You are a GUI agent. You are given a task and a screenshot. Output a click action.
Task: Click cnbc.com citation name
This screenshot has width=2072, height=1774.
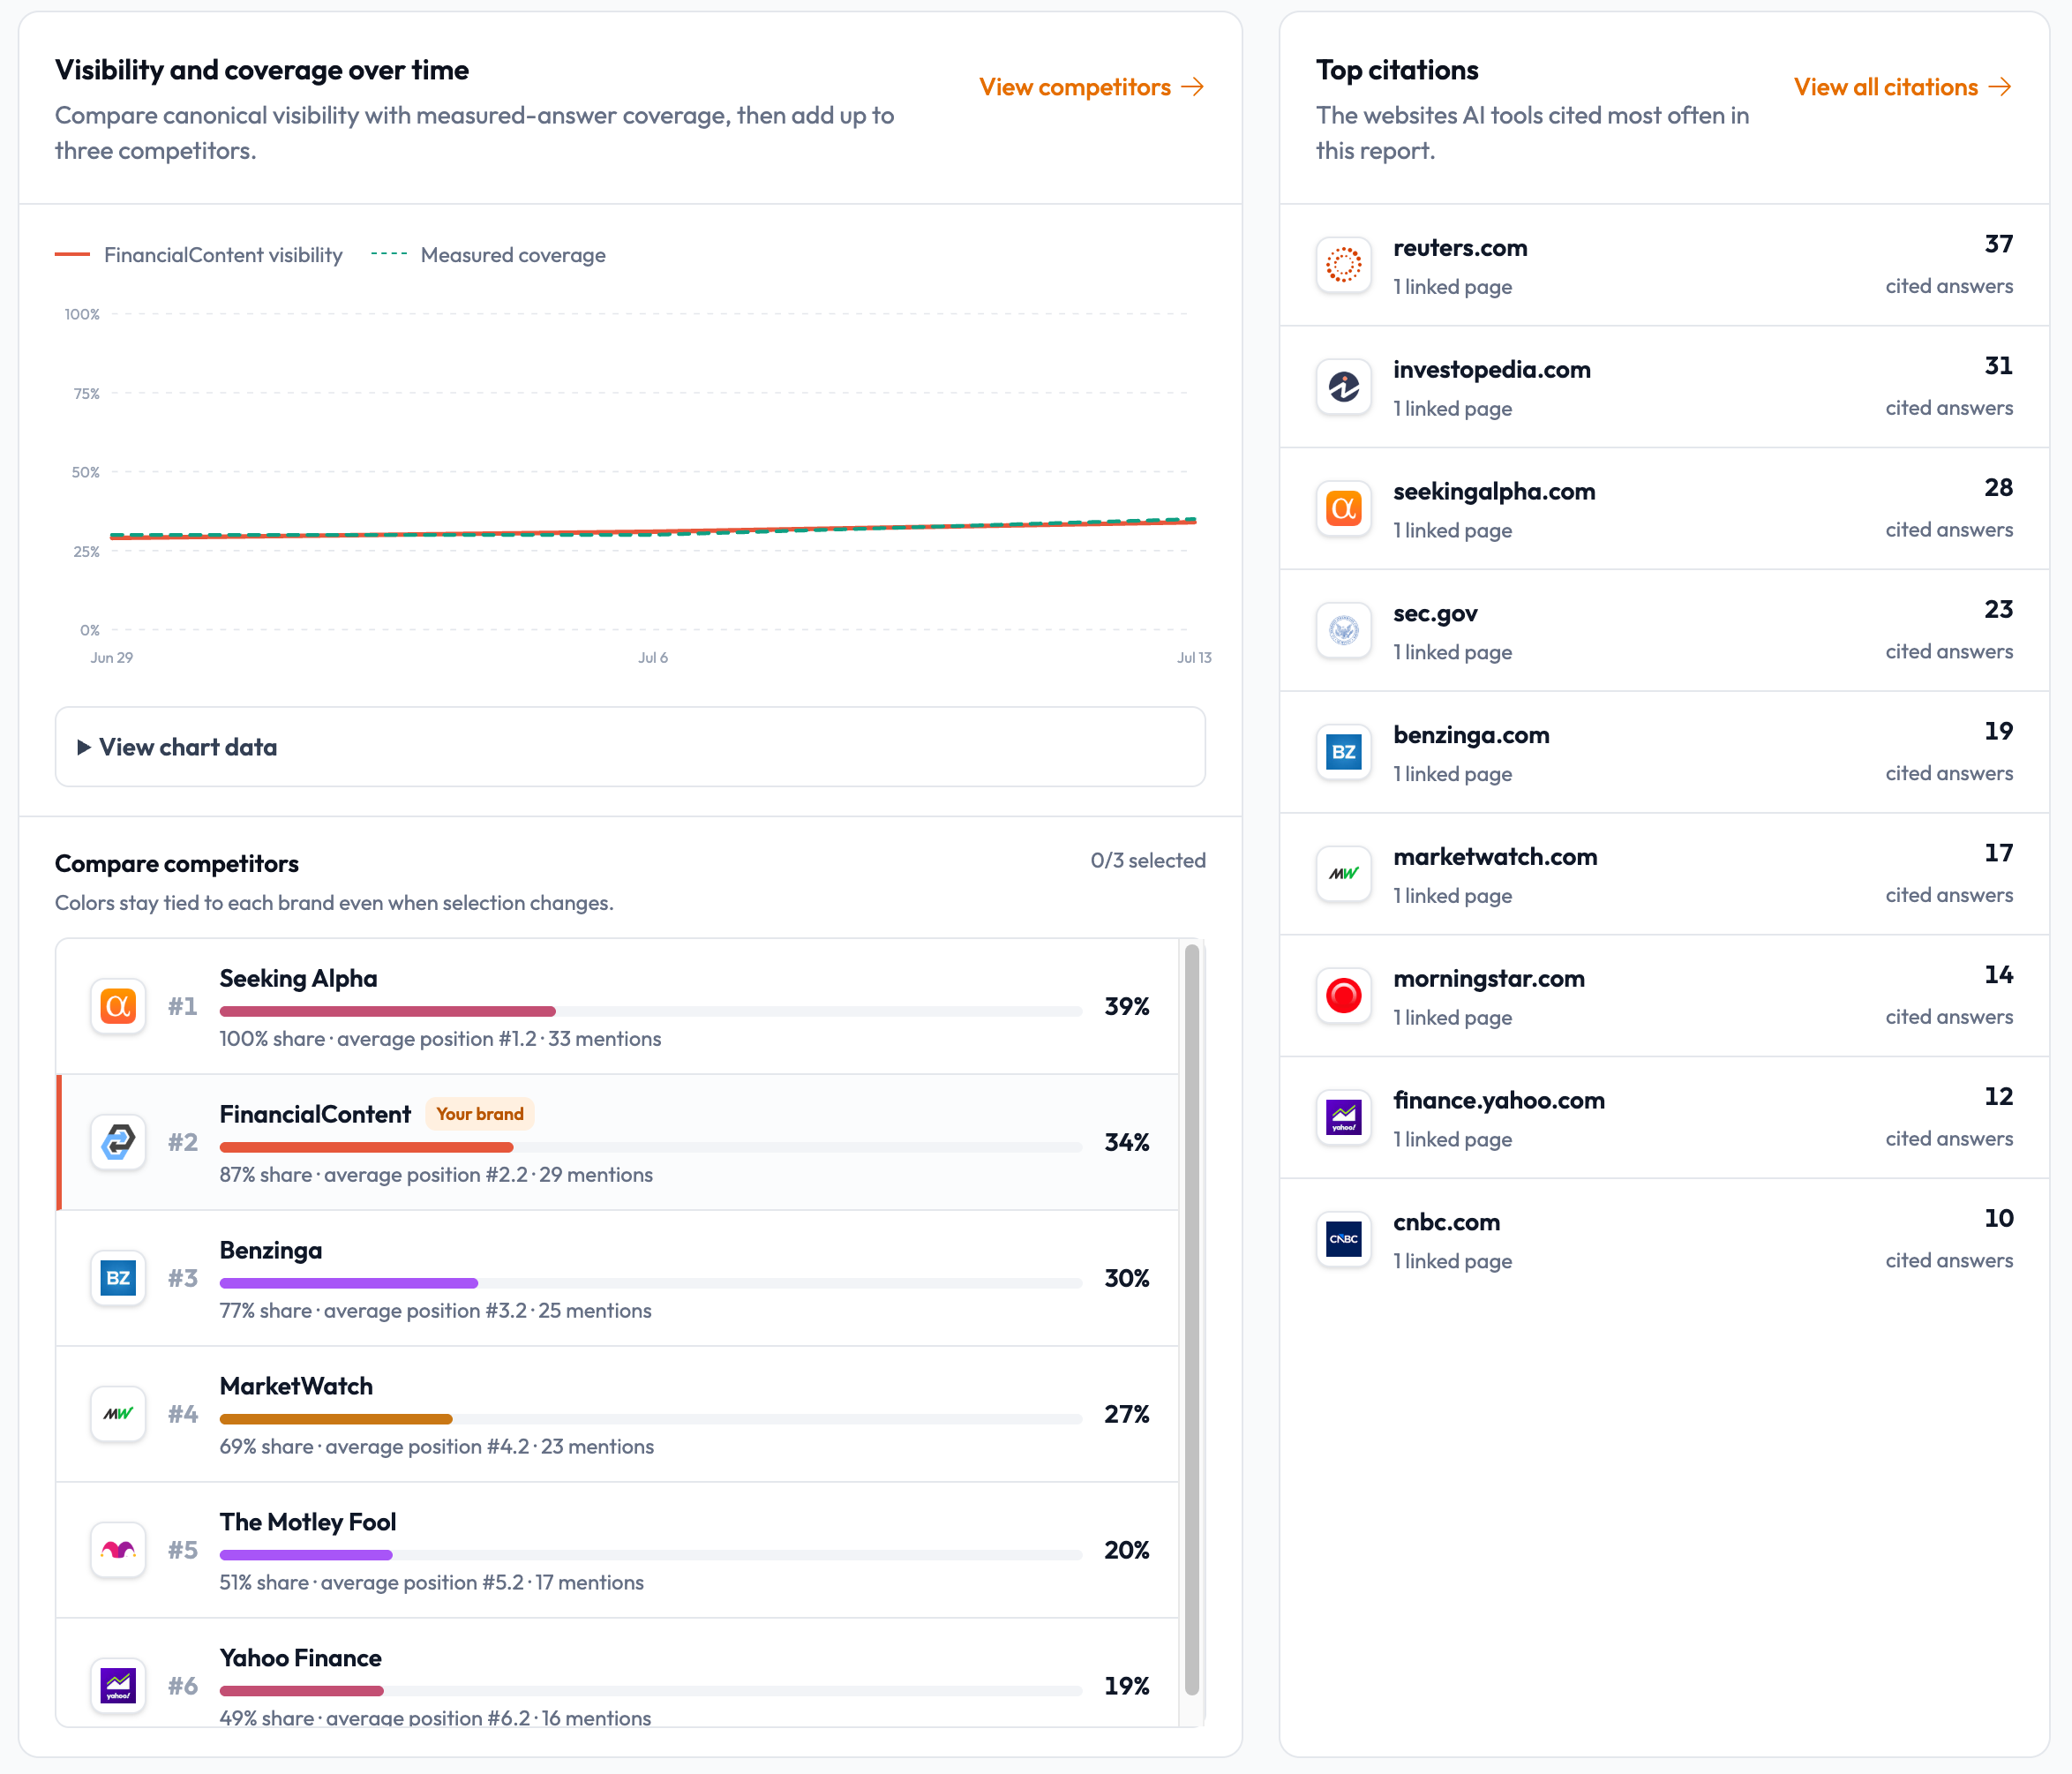point(1446,1222)
